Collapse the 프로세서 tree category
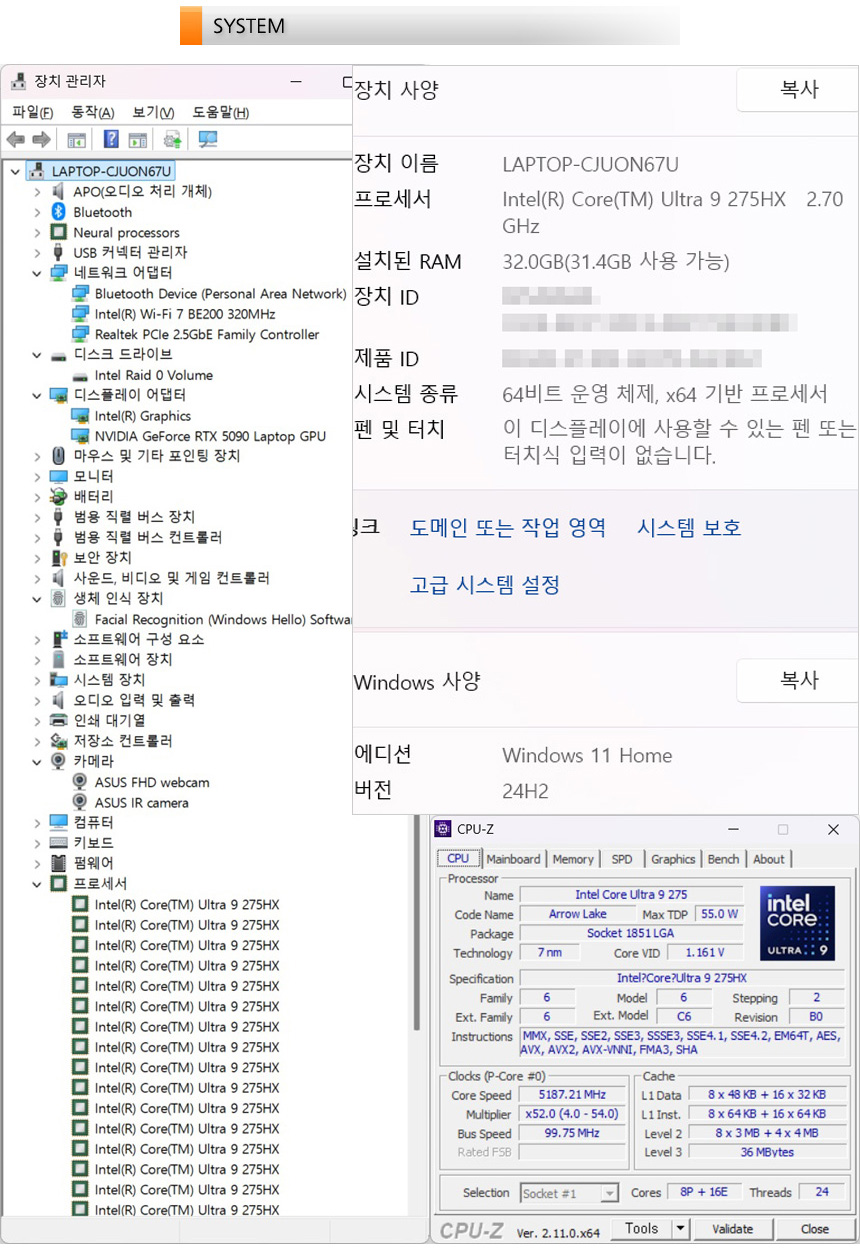 coord(37,884)
